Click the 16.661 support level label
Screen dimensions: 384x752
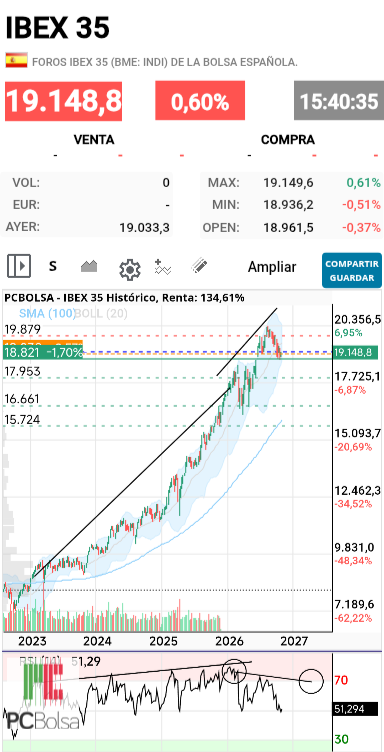point(22,399)
